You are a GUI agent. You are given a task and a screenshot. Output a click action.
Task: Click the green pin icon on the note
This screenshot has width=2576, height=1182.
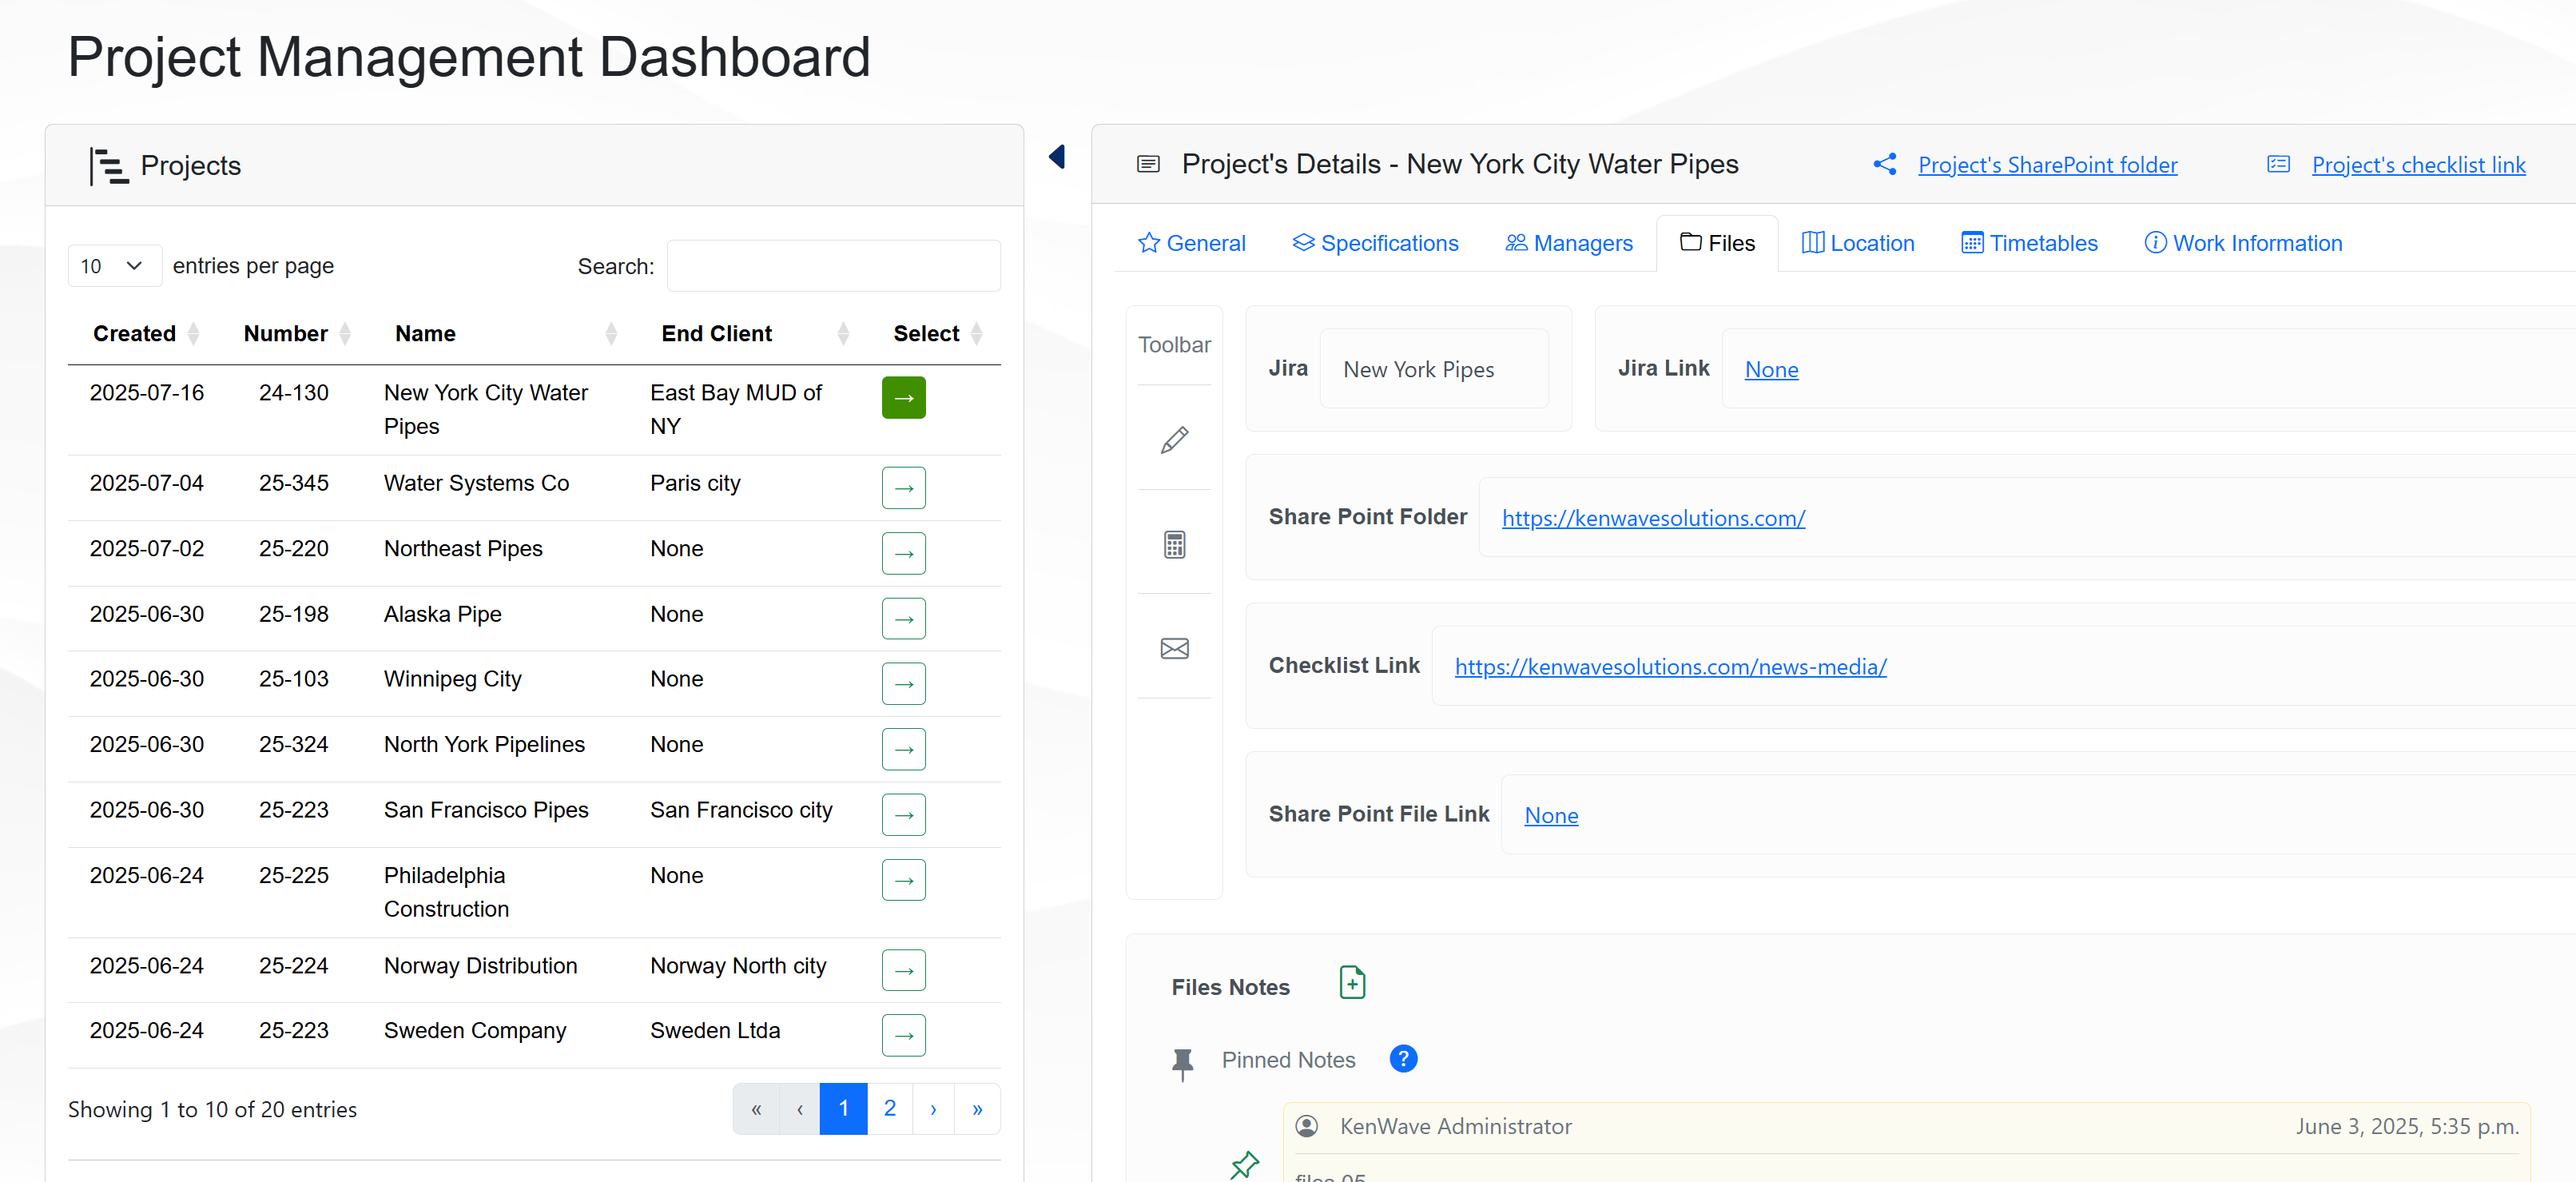tap(1244, 1164)
